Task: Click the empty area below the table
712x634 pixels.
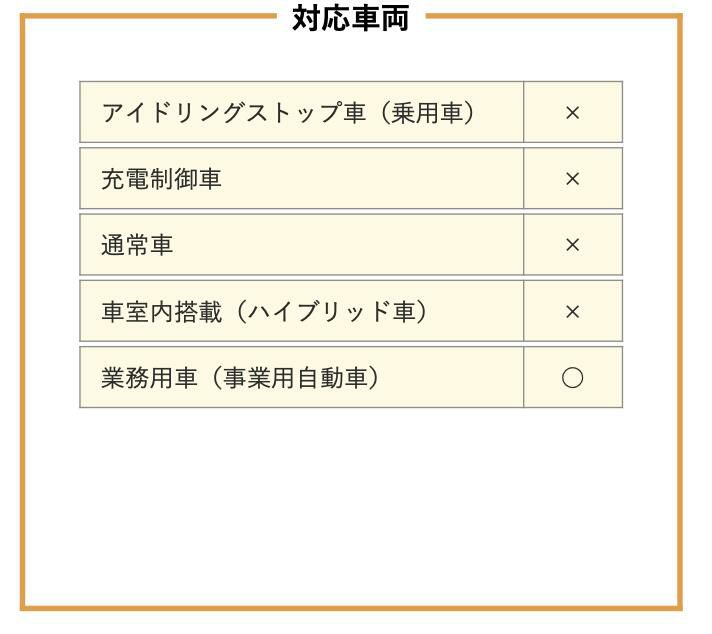Action: pyautogui.click(x=350, y=500)
